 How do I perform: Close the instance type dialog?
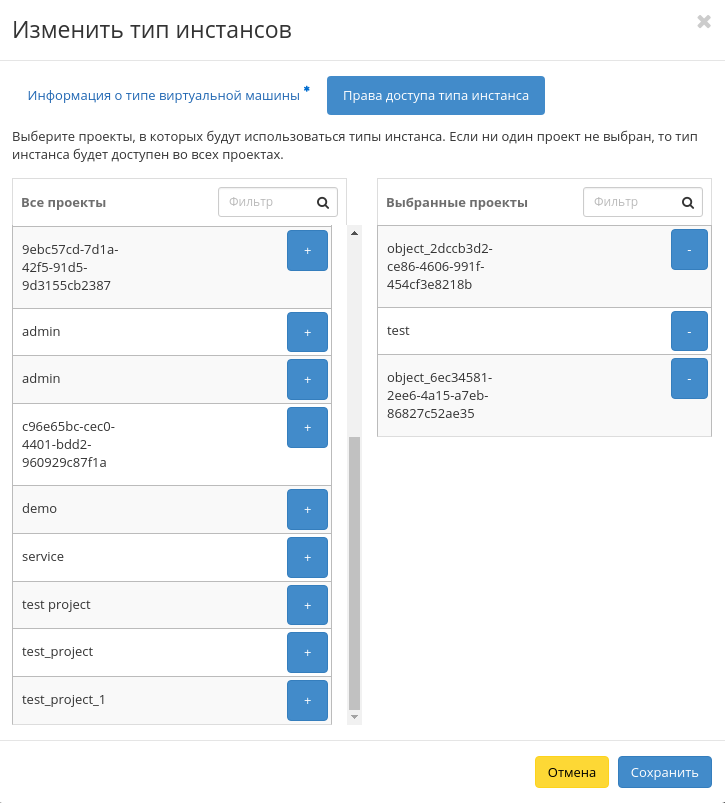(704, 22)
